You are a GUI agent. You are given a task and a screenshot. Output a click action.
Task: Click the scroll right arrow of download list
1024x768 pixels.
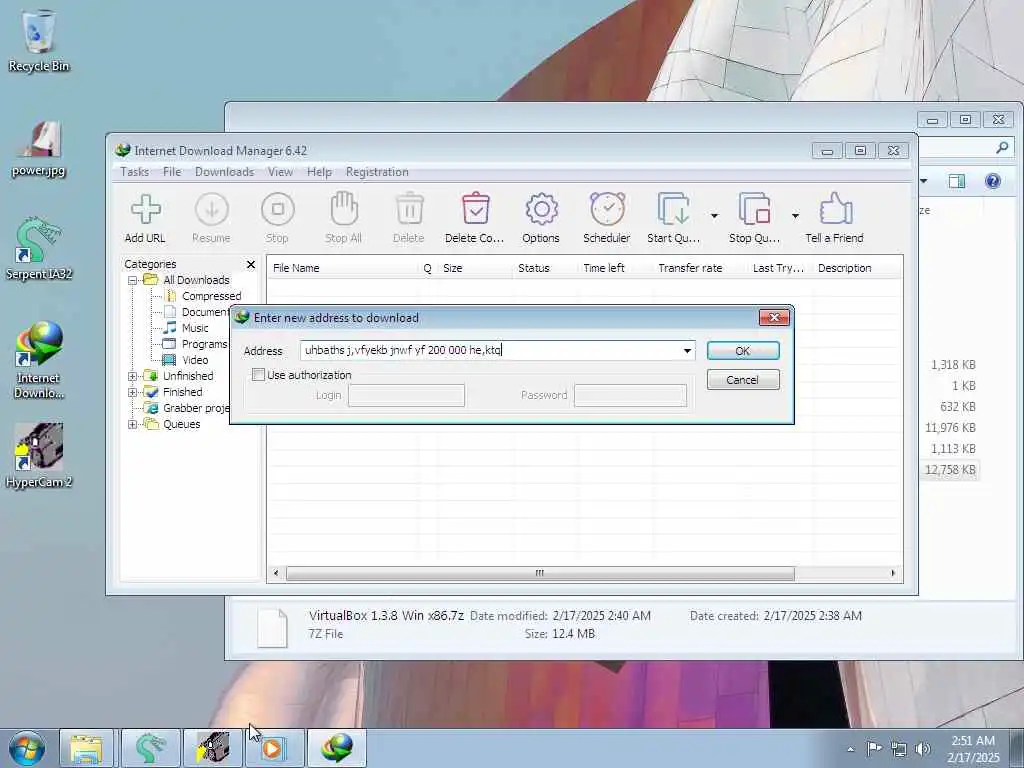pos(893,573)
